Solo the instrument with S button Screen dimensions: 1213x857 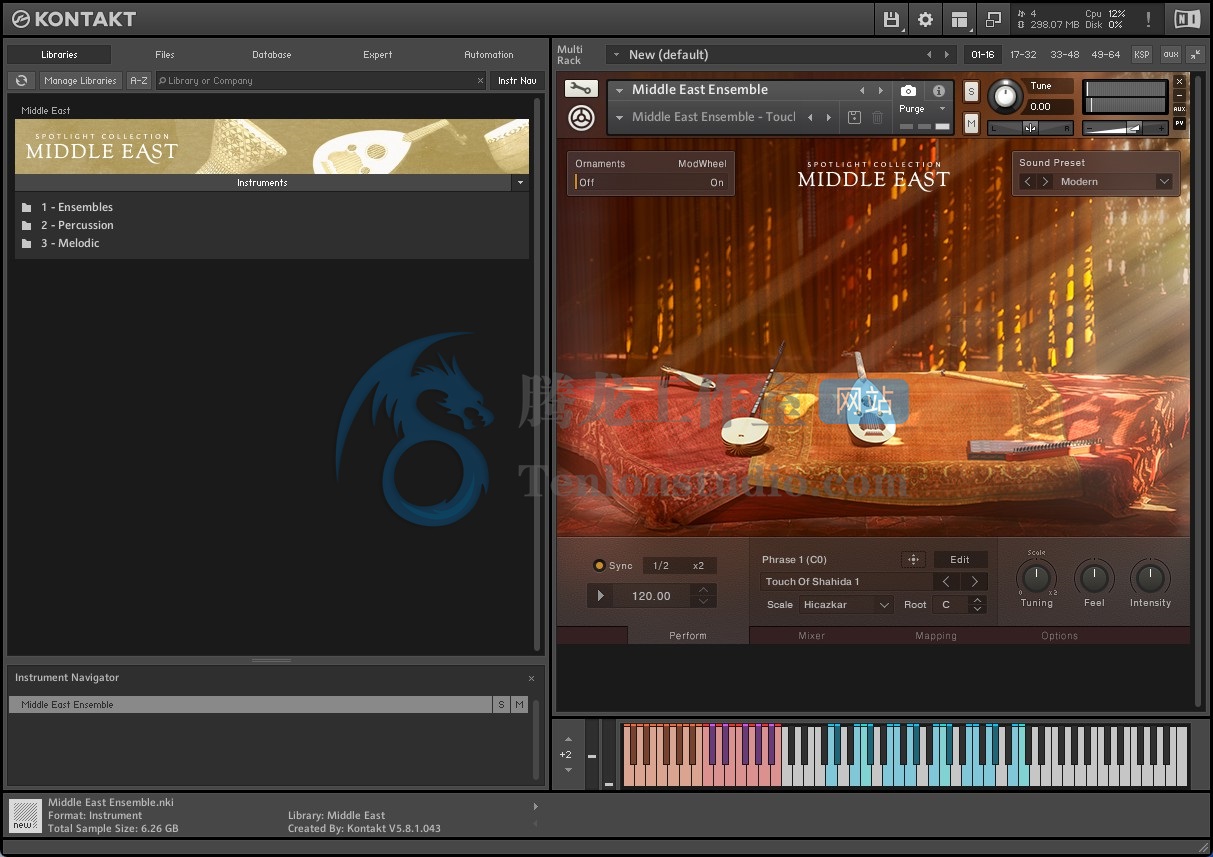[x=970, y=91]
